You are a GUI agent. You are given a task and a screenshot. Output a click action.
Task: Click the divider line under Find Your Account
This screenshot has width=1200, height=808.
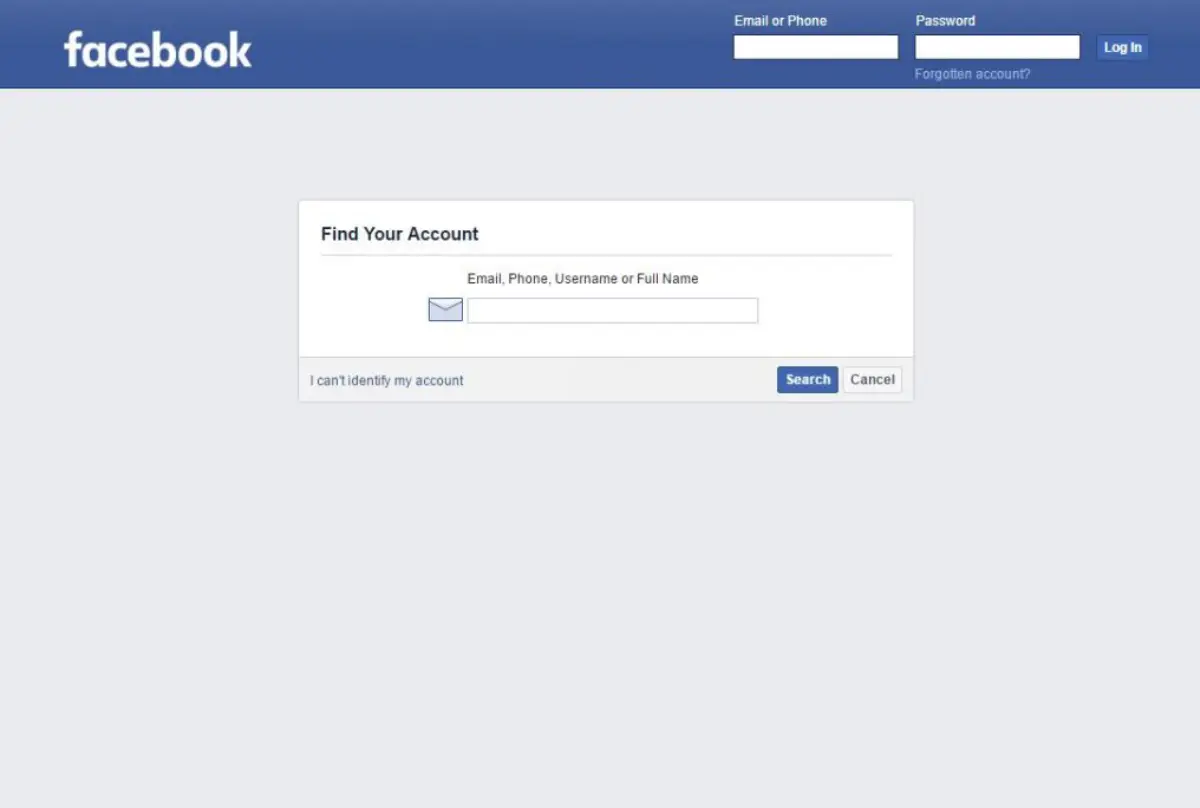pos(606,255)
